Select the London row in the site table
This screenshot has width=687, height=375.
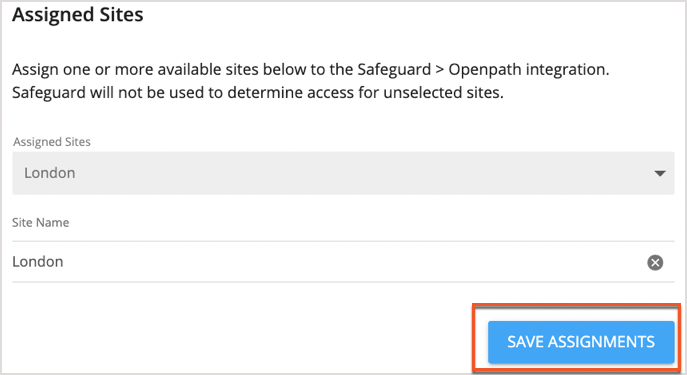(343, 262)
